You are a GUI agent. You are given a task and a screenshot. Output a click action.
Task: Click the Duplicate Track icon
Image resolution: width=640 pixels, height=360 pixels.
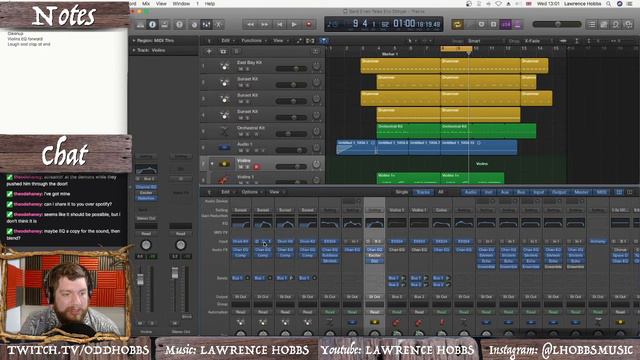[x=223, y=51]
